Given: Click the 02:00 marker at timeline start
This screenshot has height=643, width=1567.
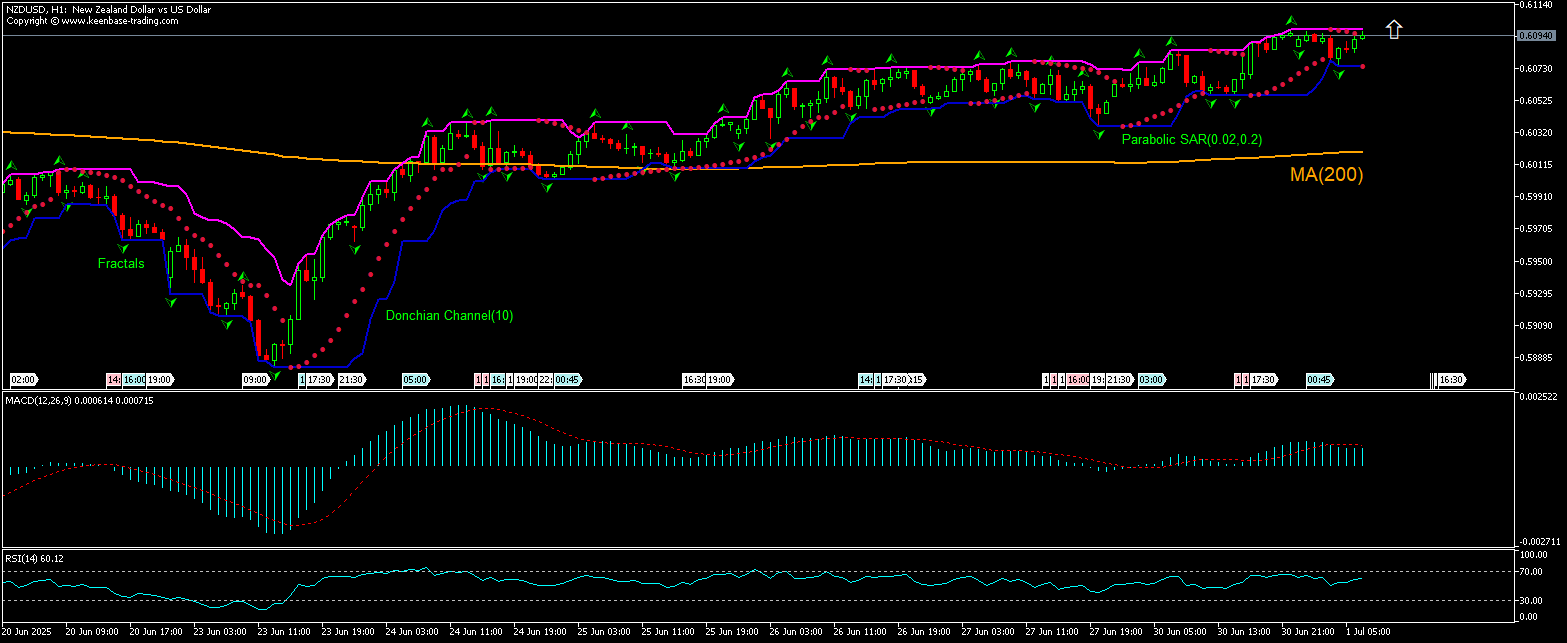Looking at the screenshot, I should (x=22, y=380).
